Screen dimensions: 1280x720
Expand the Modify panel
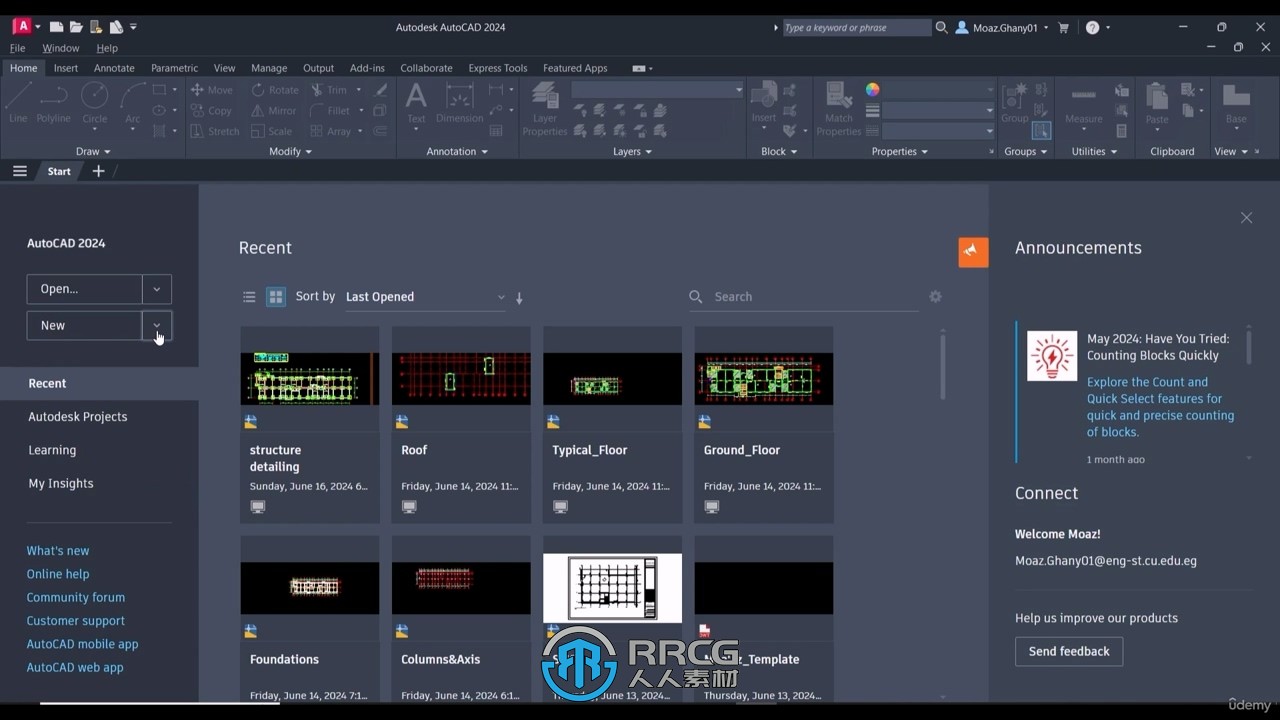(x=291, y=152)
